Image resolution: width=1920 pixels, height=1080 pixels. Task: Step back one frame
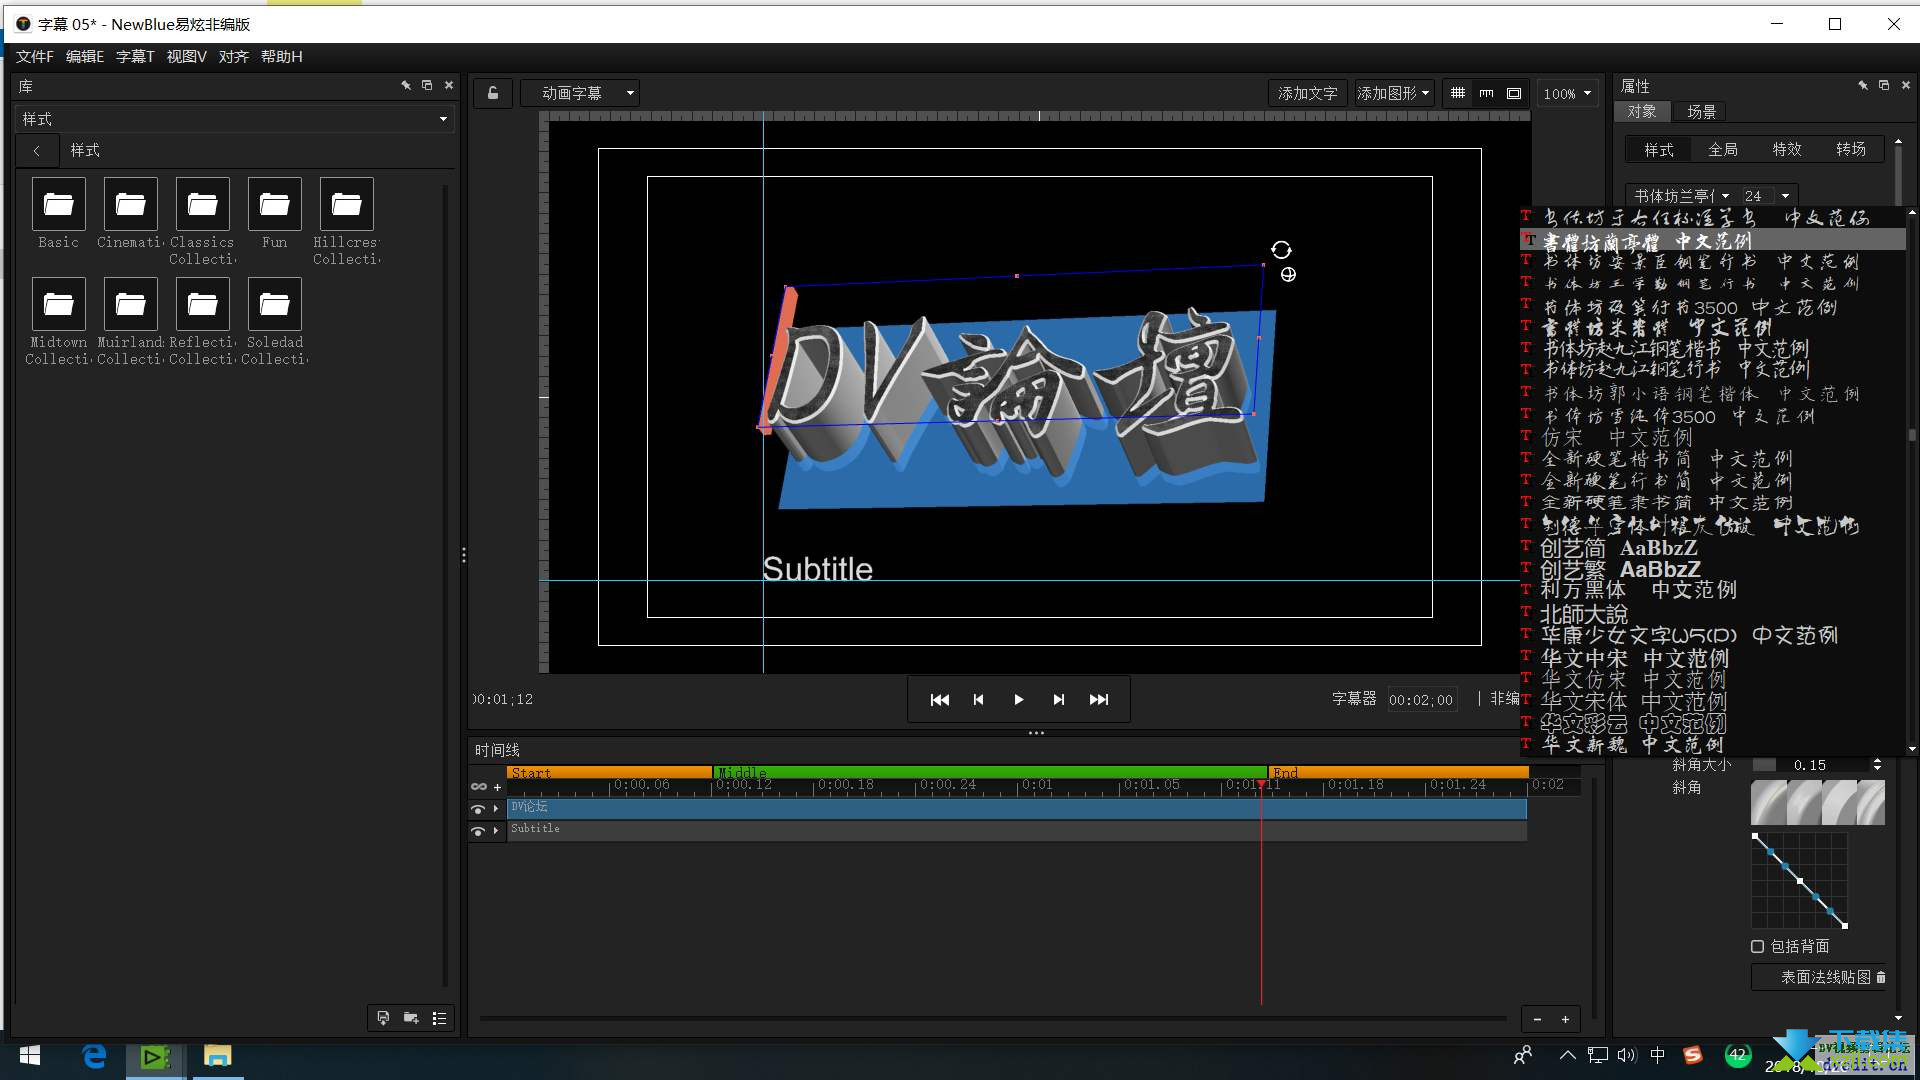tap(978, 700)
